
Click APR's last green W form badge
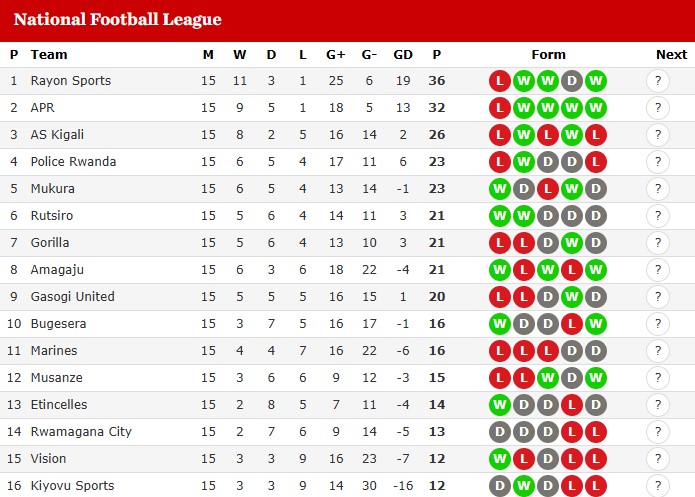click(596, 108)
